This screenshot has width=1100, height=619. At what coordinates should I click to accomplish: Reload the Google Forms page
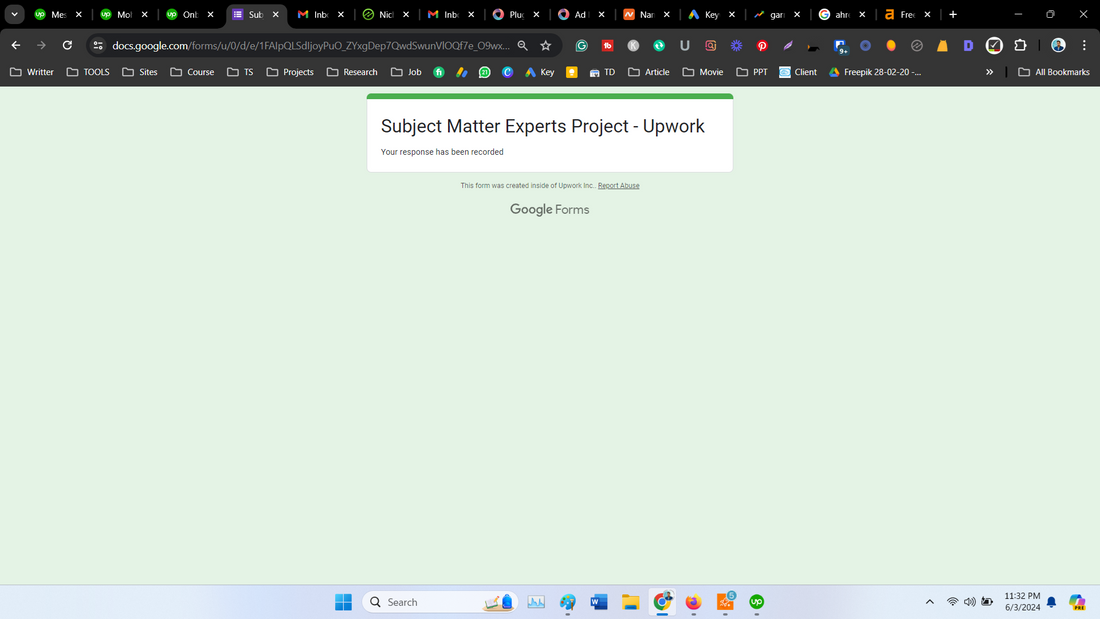pyautogui.click(x=67, y=46)
